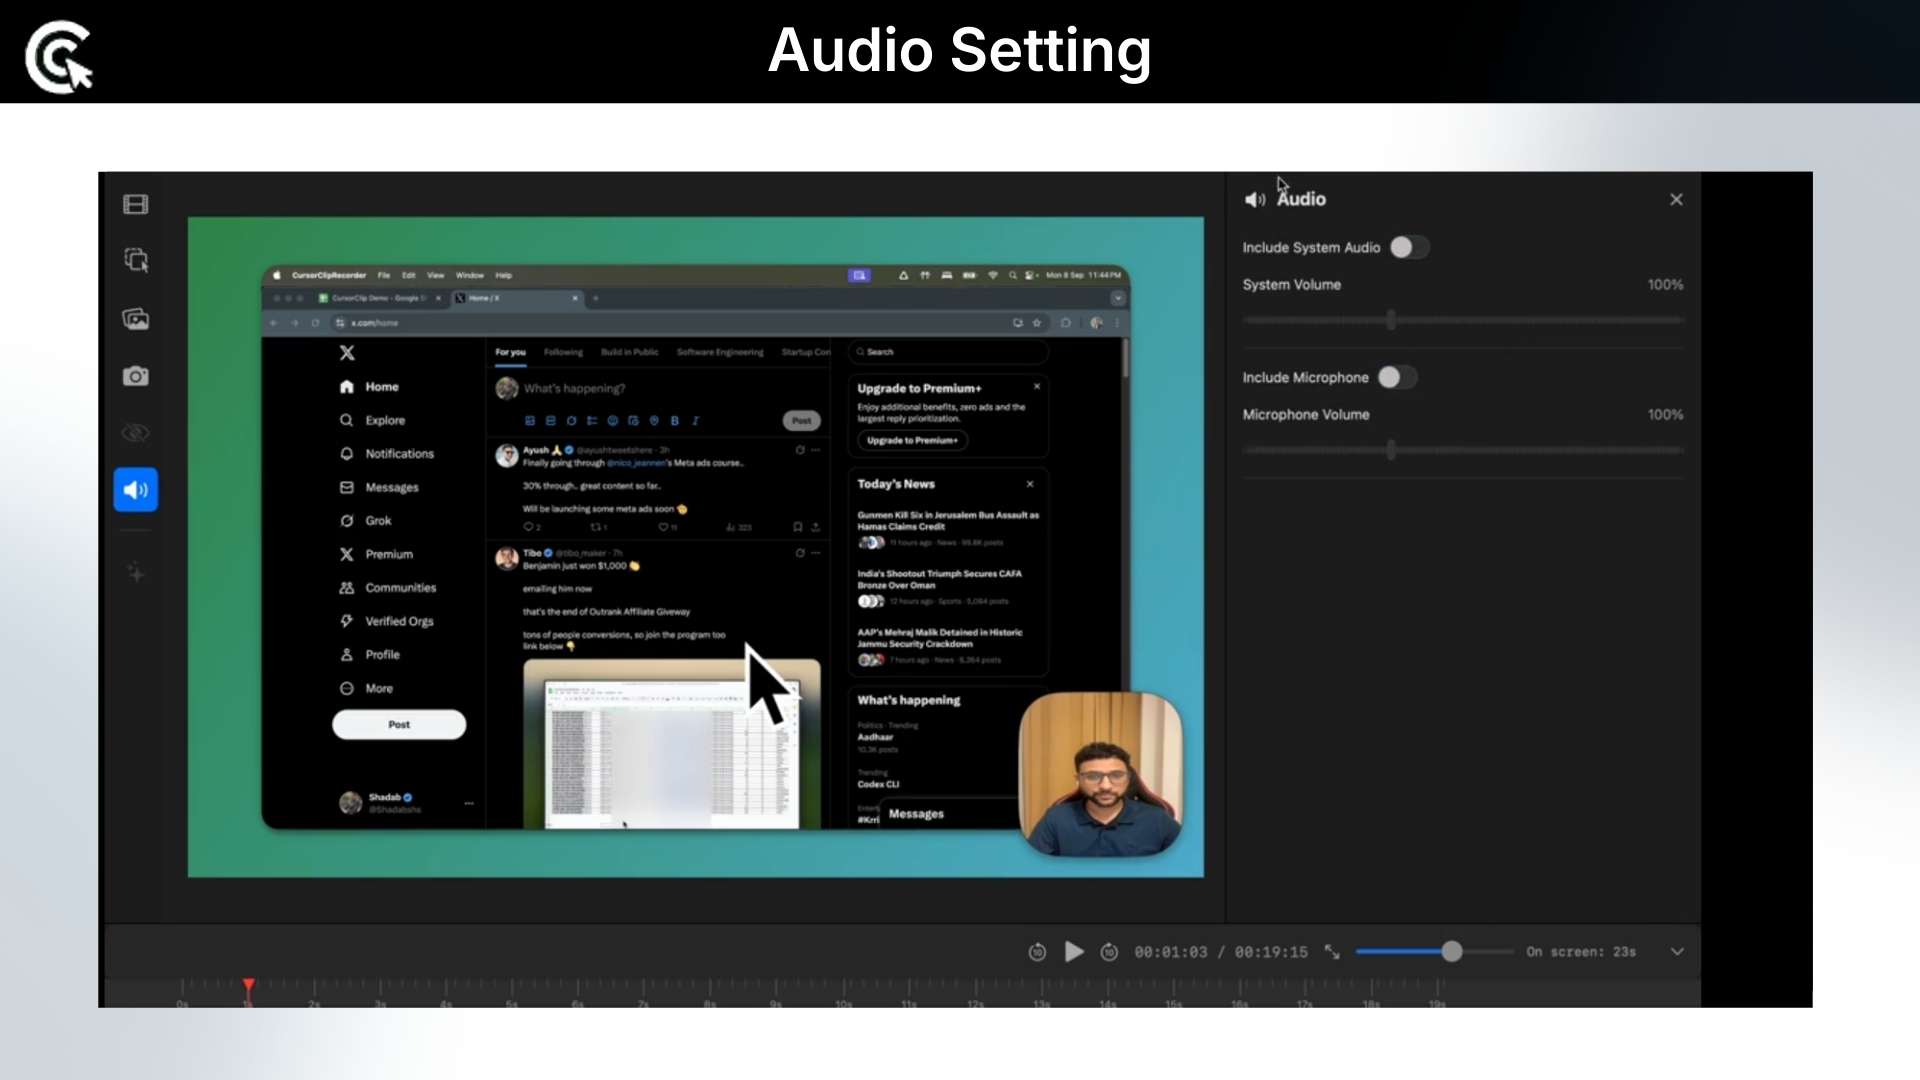The width and height of the screenshot is (1920, 1080).
Task: Skip forward 10 seconds
Action: click(1110, 951)
